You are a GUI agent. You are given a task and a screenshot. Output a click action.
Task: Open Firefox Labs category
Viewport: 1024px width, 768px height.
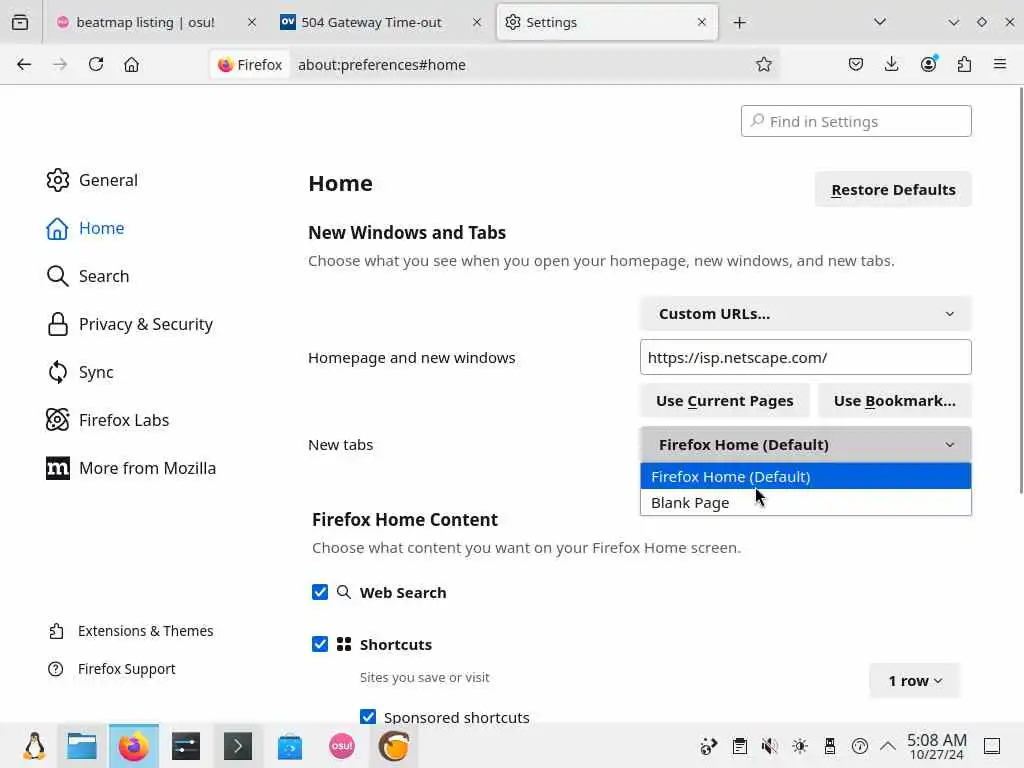[x=108, y=420]
